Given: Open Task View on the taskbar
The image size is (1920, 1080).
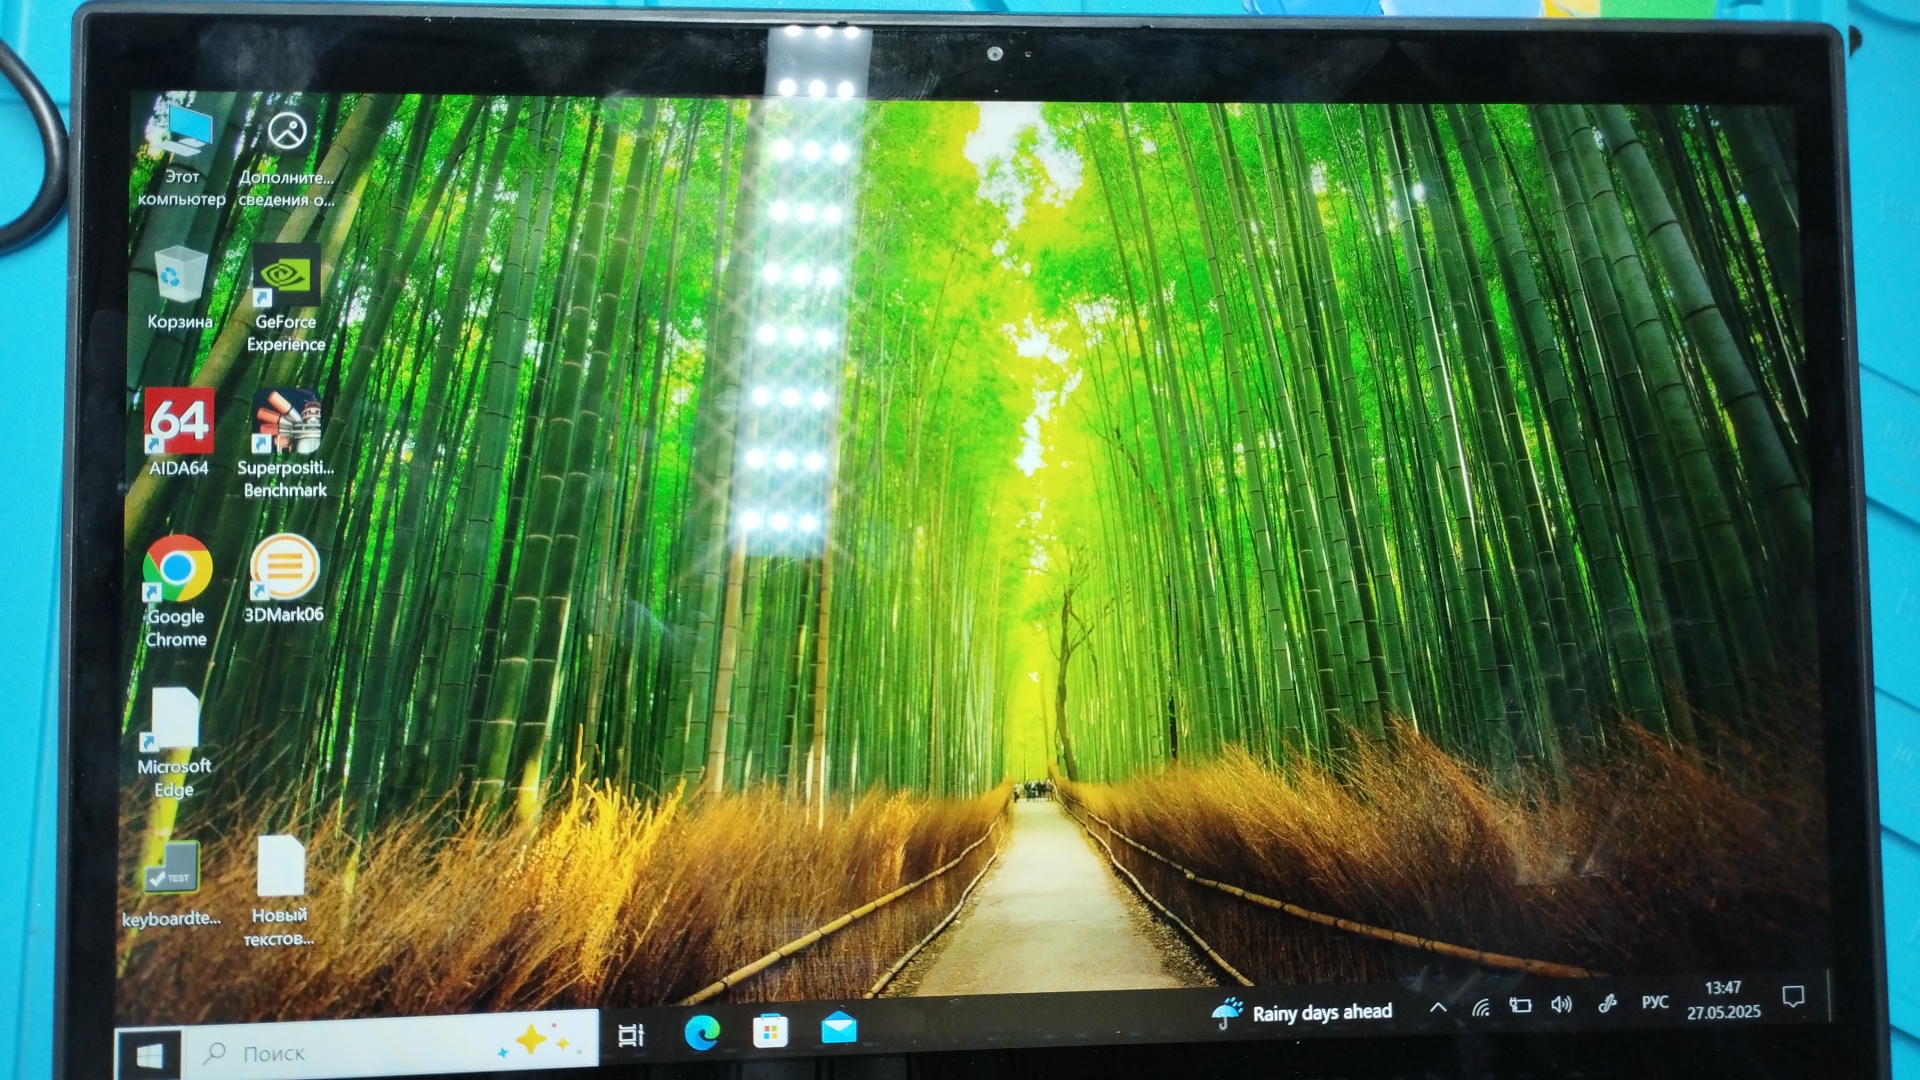Looking at the screenshot, I should point(631,1036).
